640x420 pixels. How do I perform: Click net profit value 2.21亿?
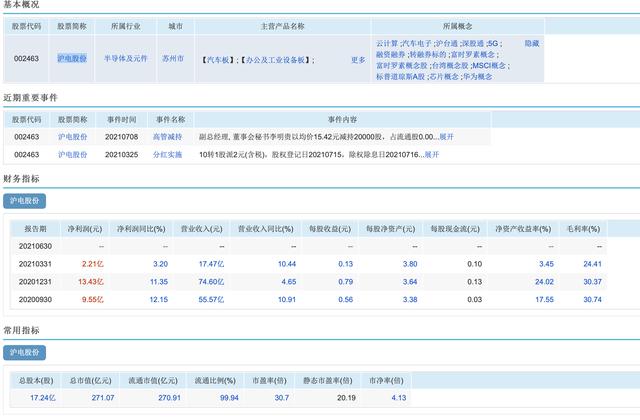(93, 264)
